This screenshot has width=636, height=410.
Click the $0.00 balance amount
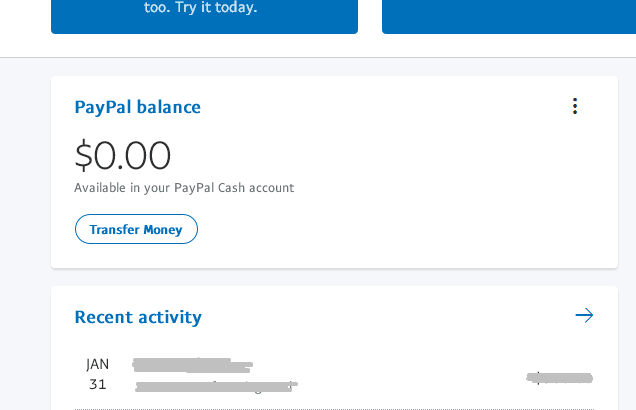pyautogui.click(x=122, y=155)
